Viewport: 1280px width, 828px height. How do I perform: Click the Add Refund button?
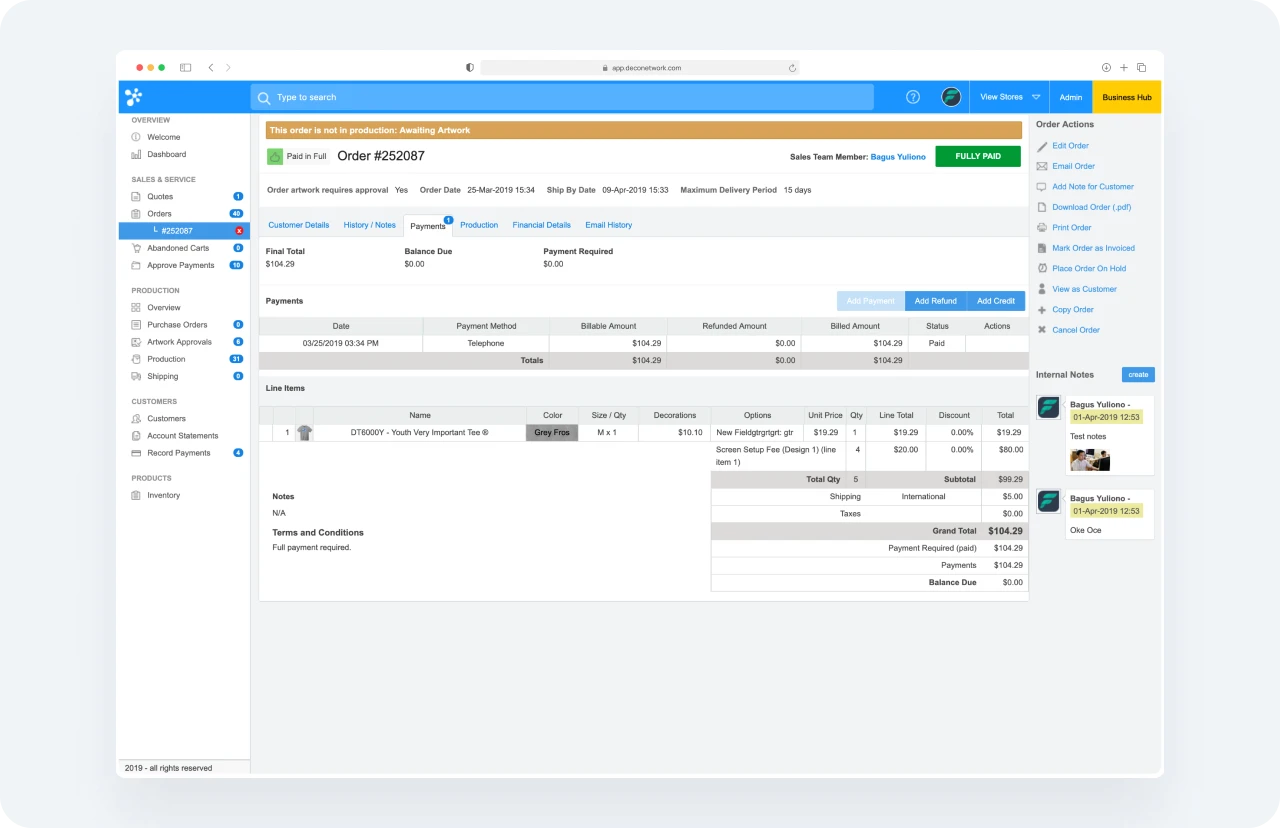click(x=936, y=301)
